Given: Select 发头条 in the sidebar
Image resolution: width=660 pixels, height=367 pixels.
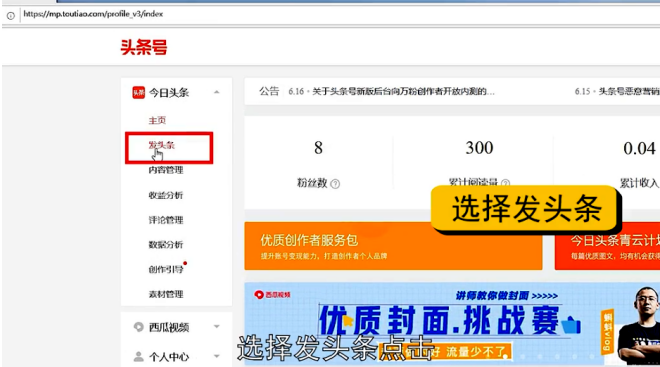Looking at the screenshot, I should [x=161, y=145].
